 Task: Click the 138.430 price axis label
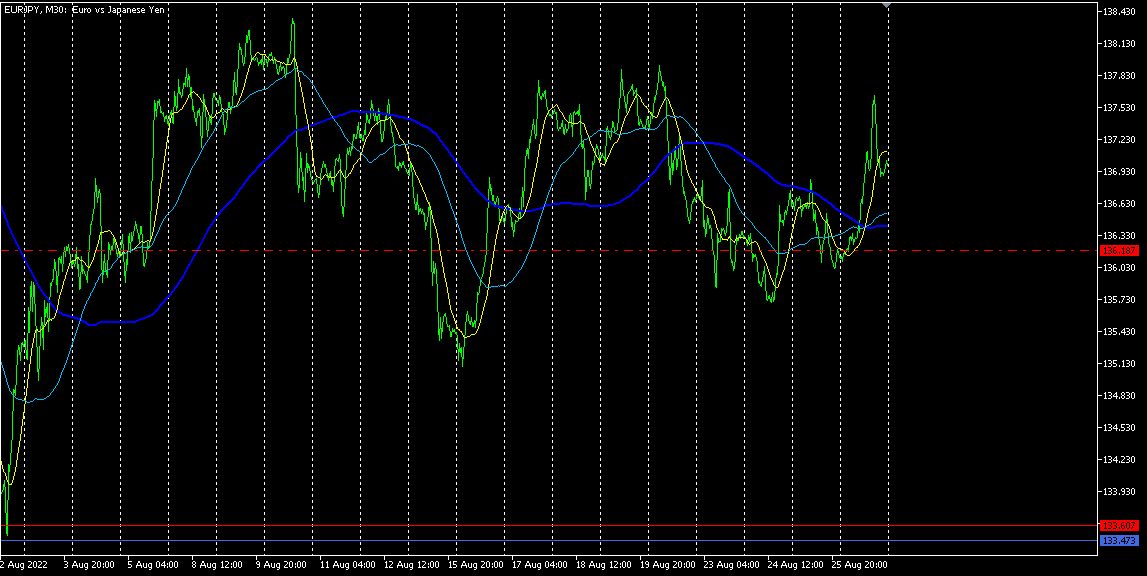[x=1119, y=12]
